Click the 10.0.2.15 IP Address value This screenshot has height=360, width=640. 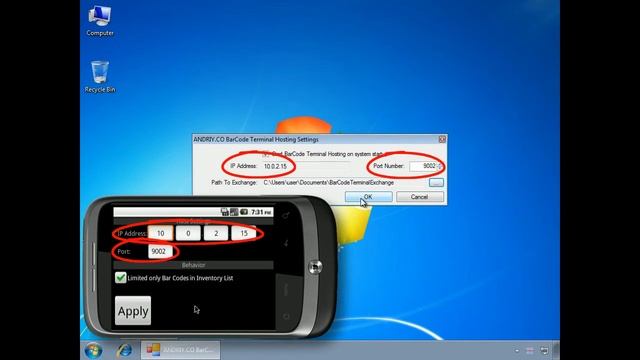(x=275, y=166)
